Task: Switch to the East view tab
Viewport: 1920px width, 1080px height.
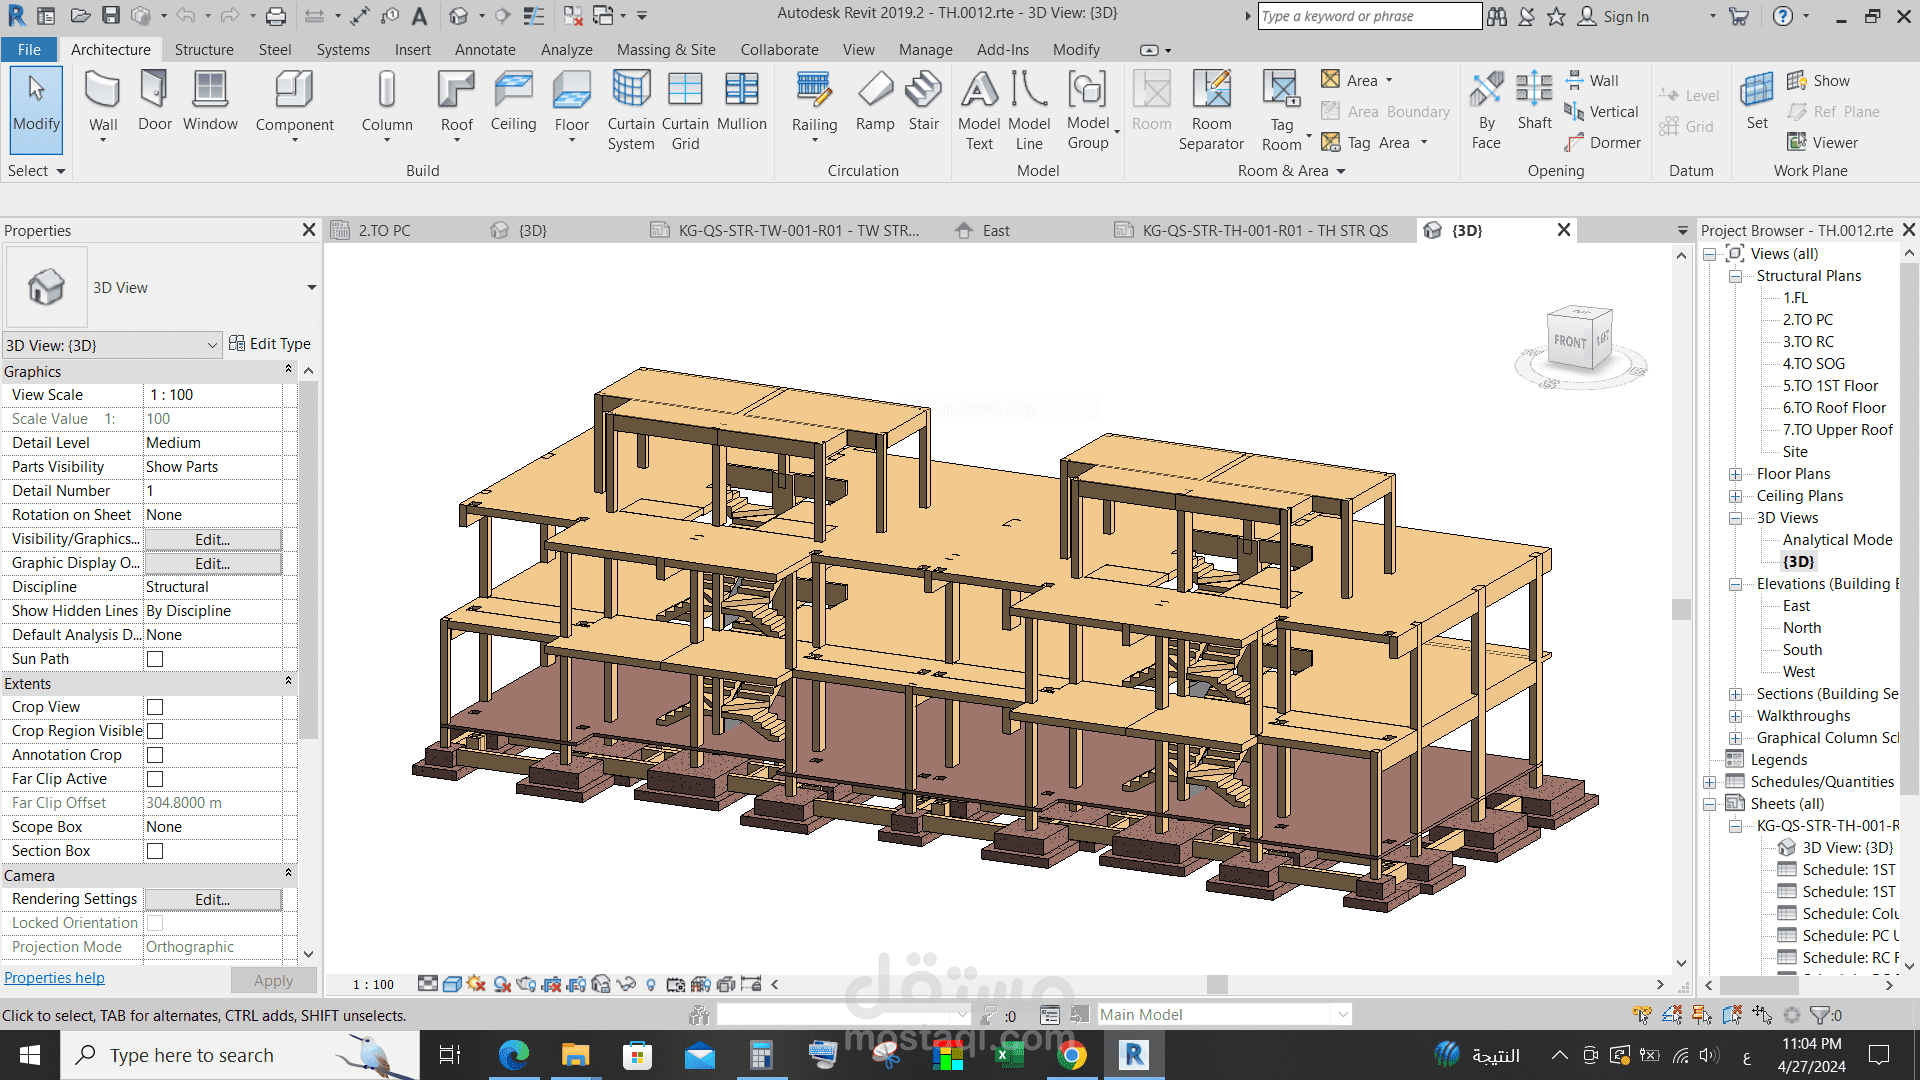Action: pos(996,230)
